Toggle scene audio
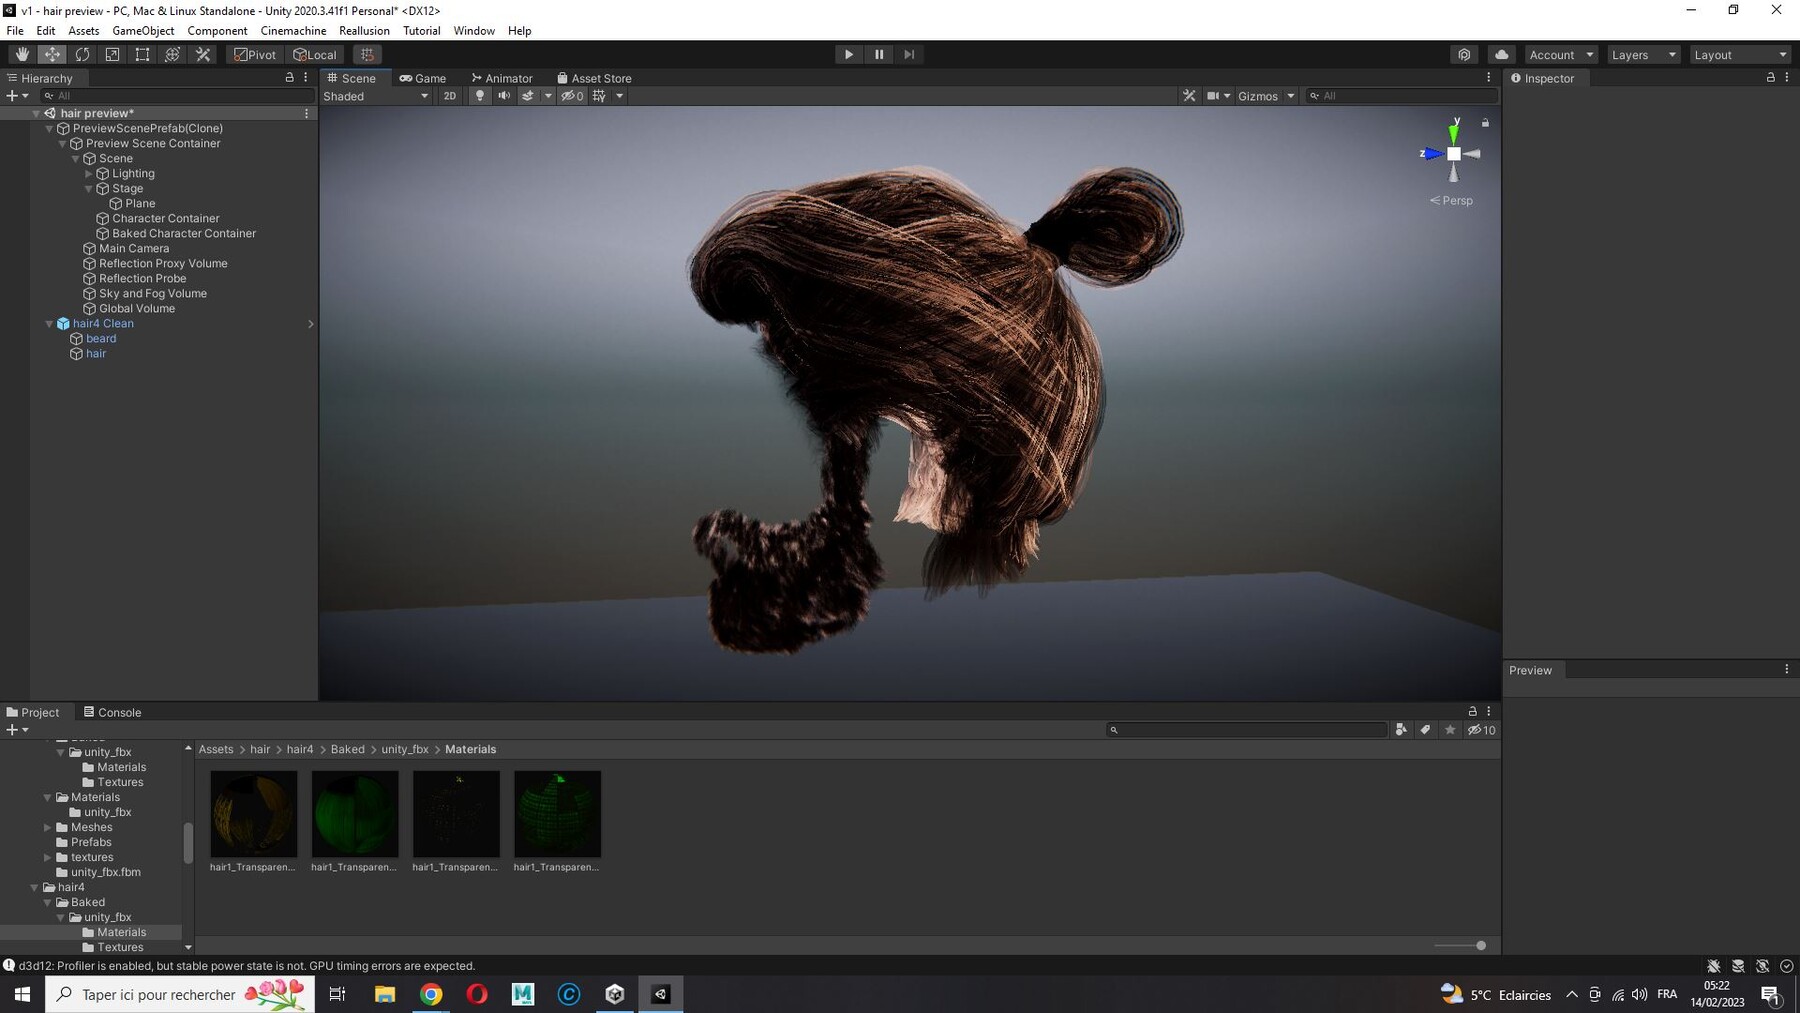 [x=504, y=96]
